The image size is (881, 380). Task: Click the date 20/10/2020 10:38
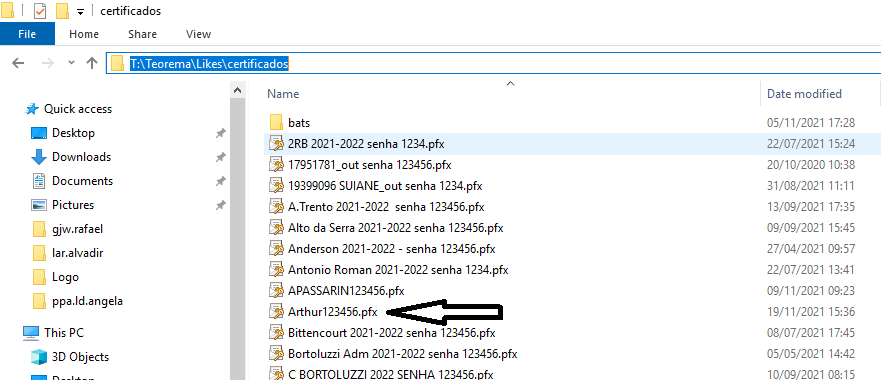tap(811, 165)
